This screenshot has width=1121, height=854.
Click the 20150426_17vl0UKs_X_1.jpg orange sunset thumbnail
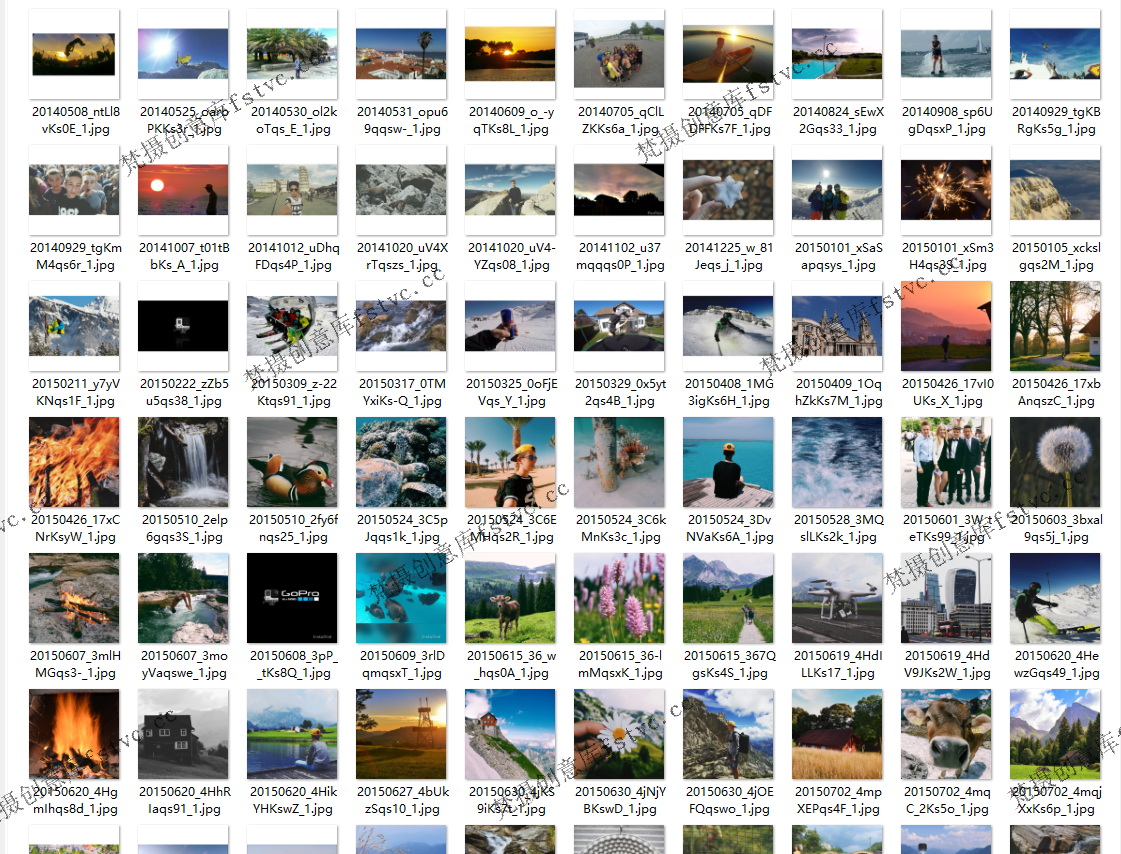point(946,326)
